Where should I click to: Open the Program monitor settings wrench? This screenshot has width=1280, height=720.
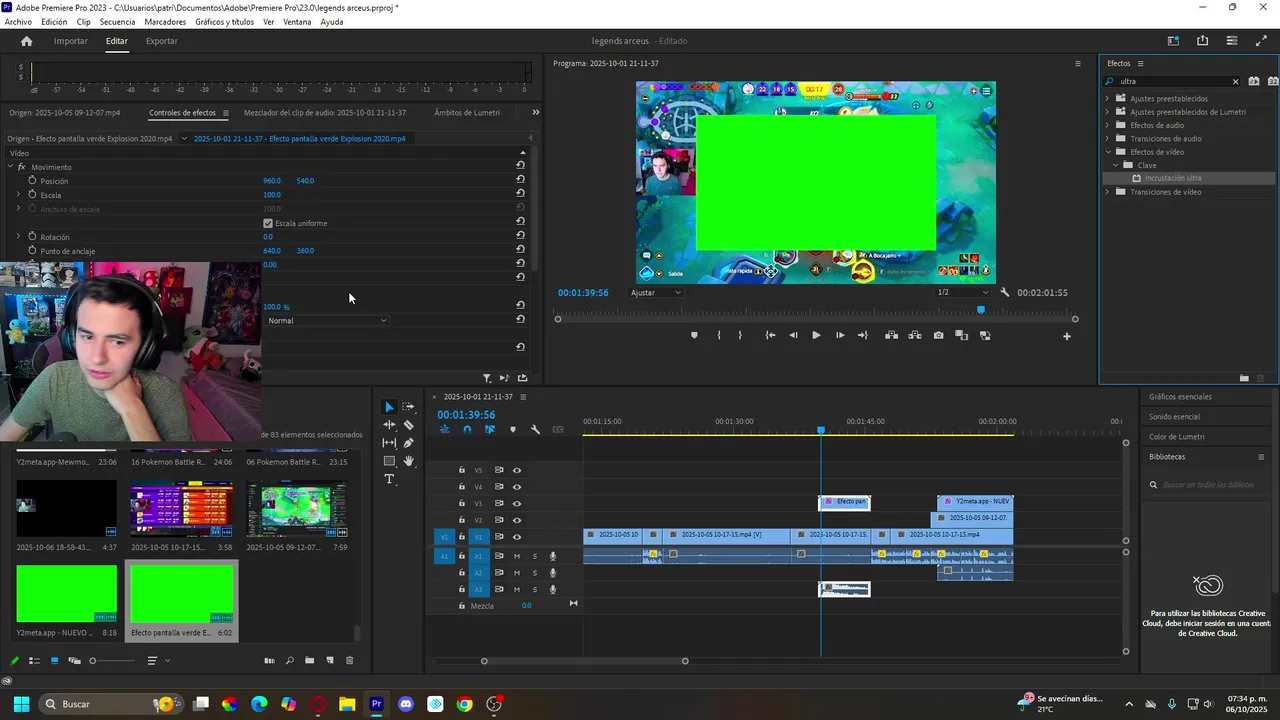click(1004, 293)
